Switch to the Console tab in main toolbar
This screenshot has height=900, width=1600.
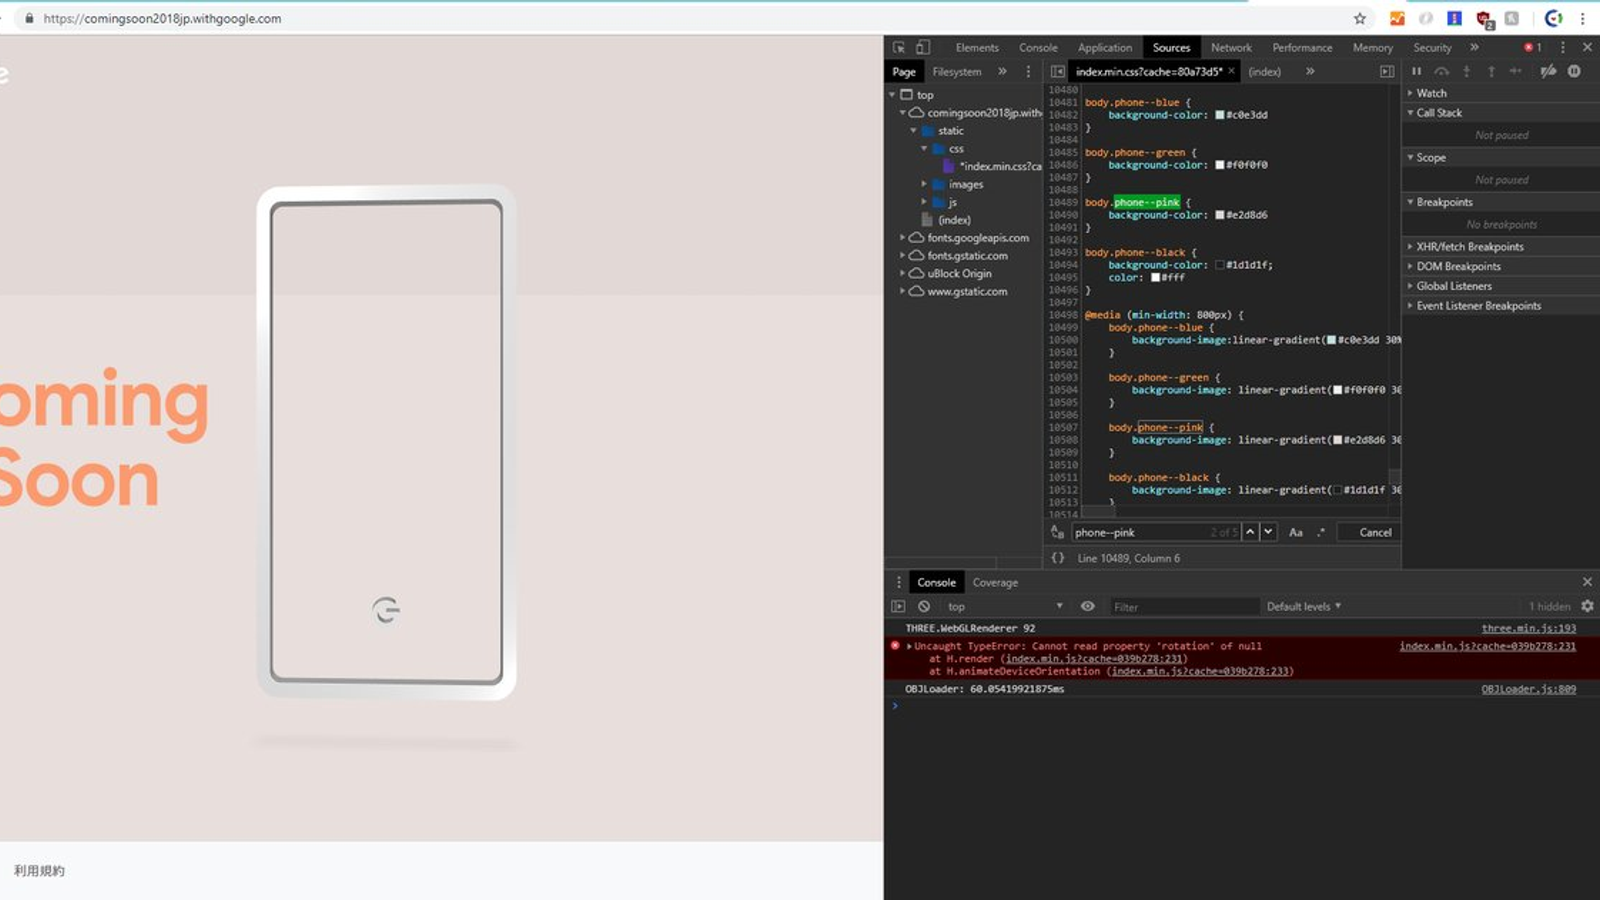tap(1038, 47)
